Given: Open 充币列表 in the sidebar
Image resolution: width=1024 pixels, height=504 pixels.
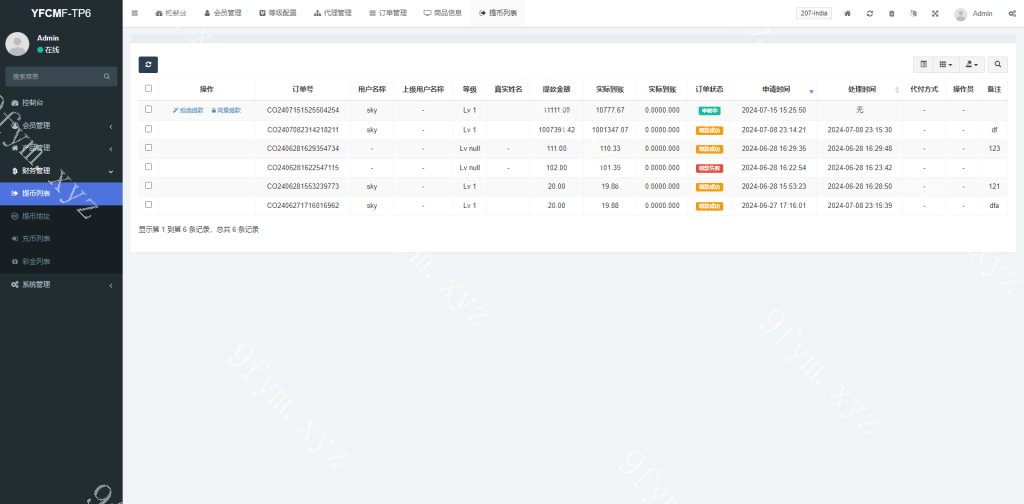Looking at the screenshot, I should (61, 239).
